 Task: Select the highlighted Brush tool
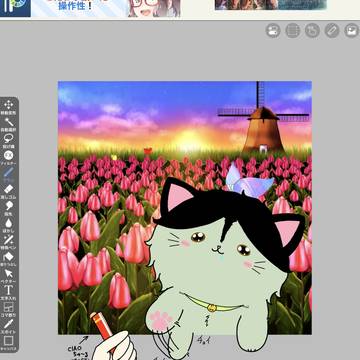[x=8, y=175]
